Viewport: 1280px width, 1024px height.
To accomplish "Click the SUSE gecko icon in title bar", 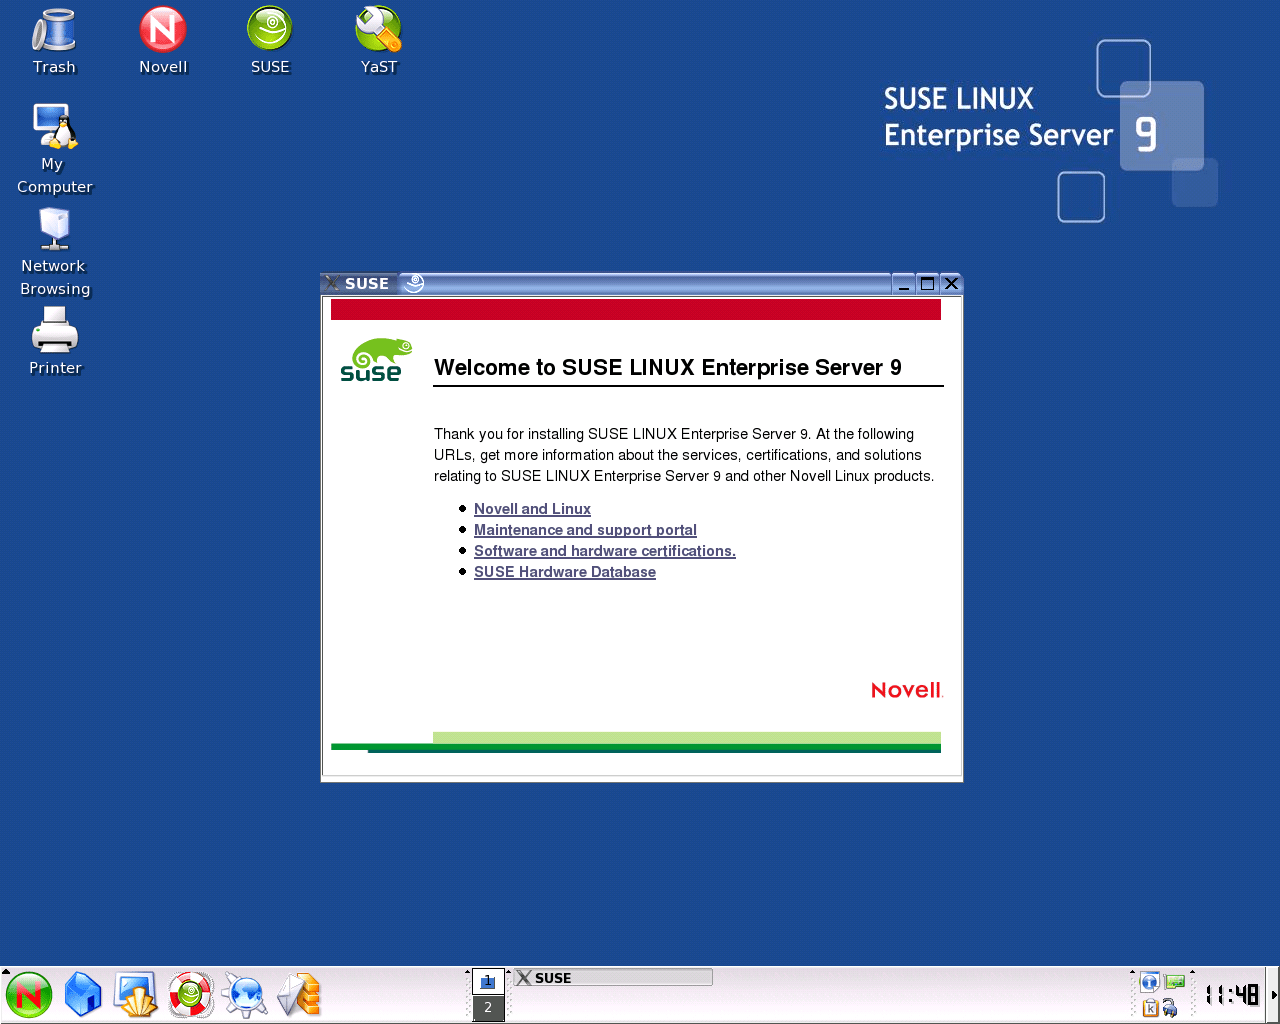I will (x=414, y=283).
